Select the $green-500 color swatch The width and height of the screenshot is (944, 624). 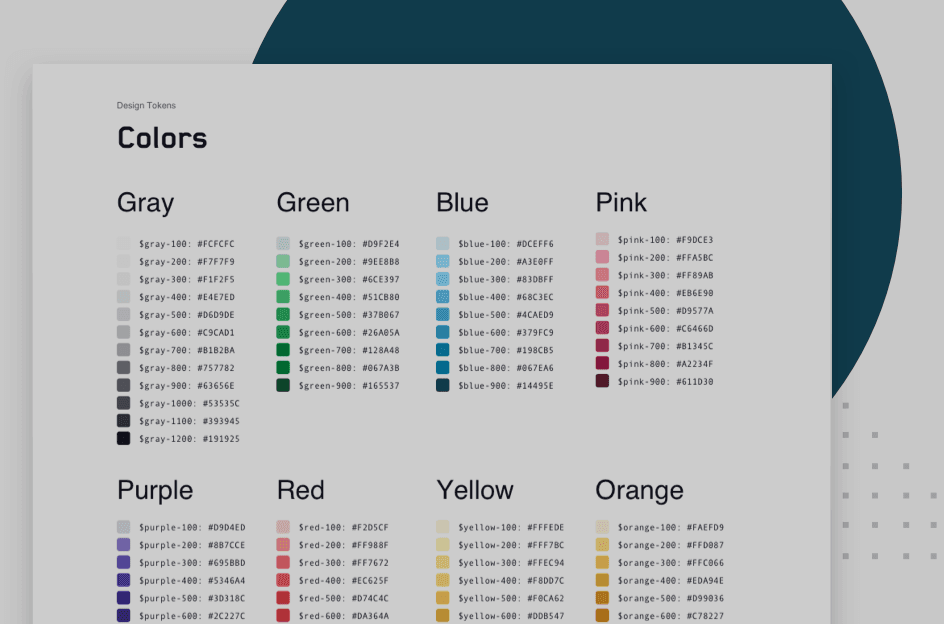[x=283, y=315]
